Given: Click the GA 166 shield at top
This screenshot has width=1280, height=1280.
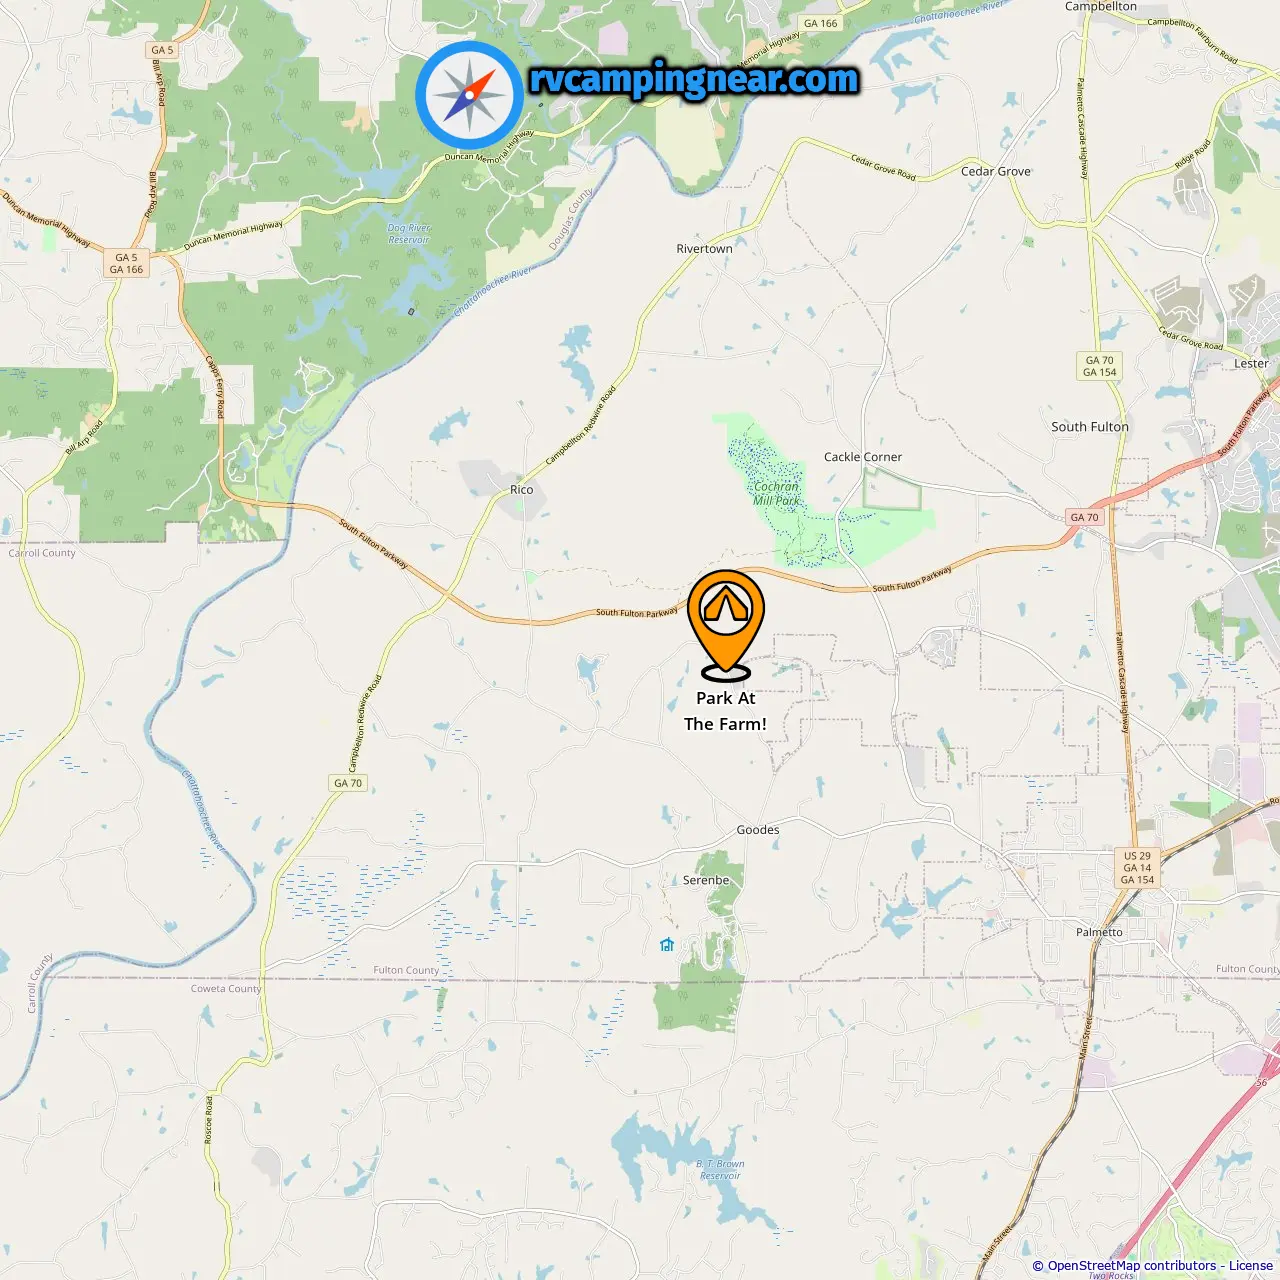Looking at the screenshot, I should pyautogui.click(x=821, y=23).
